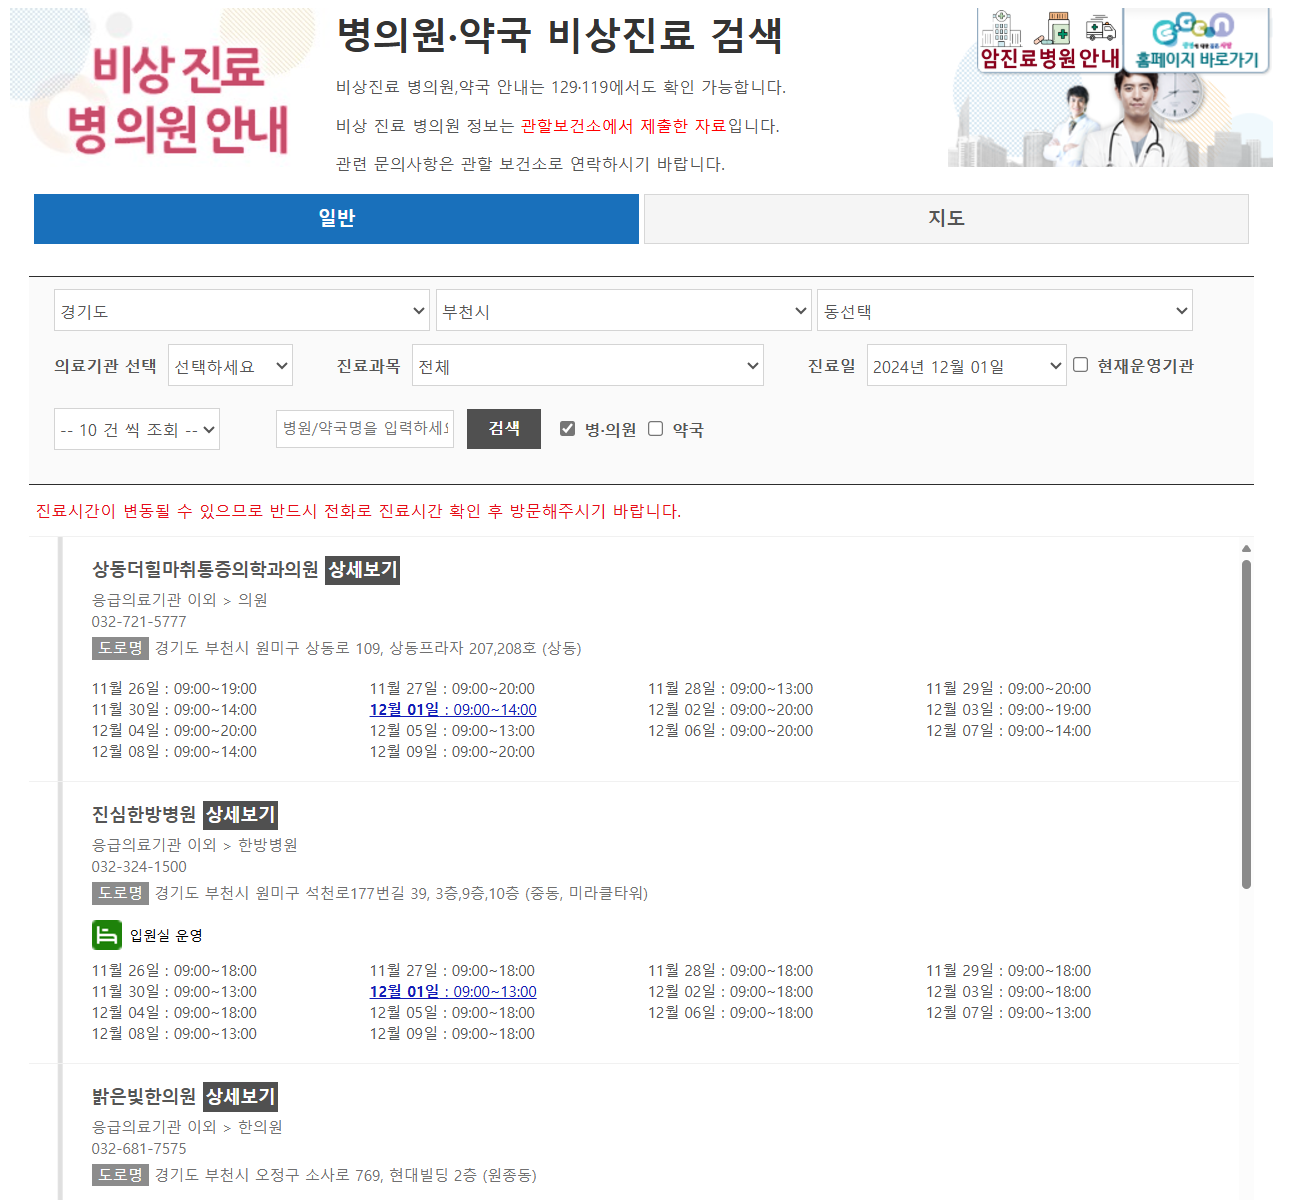The image size is (1289, 1200).
Task: Open 상세보기 for 상동더힐마취통증의학과의원
Action: [x=362, y=570]
